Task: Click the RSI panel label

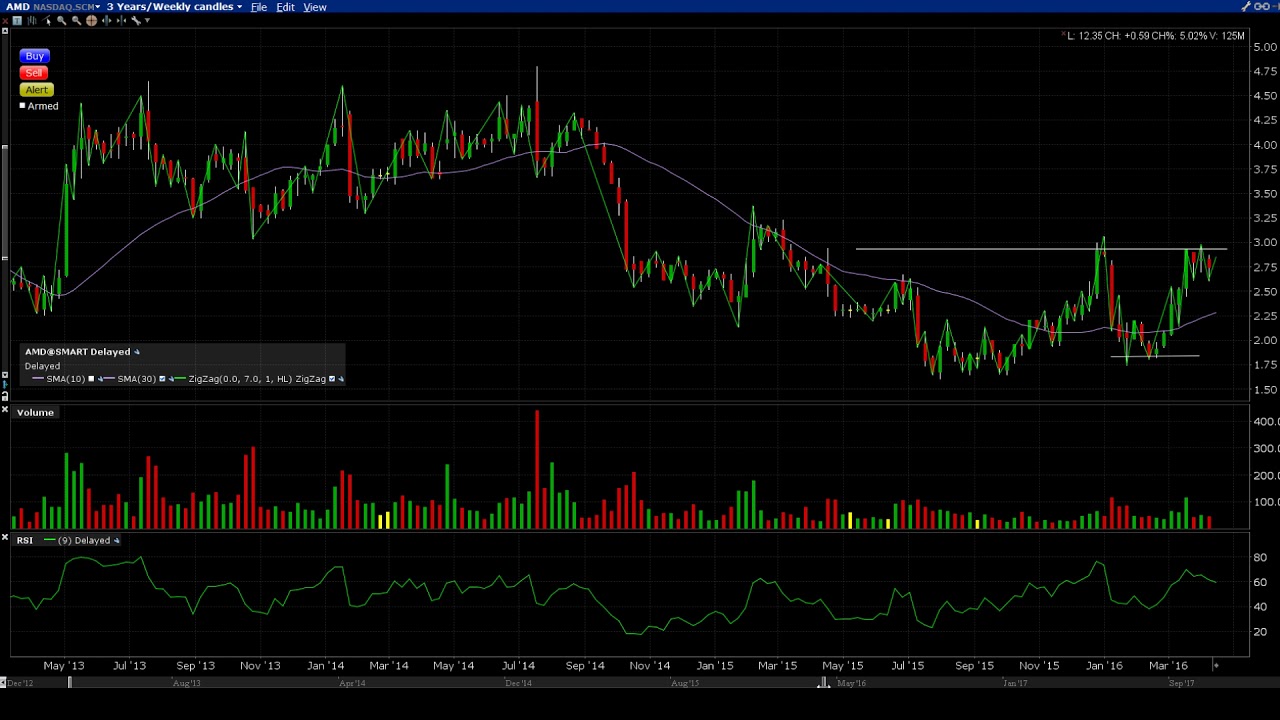Action: point(24,541)
